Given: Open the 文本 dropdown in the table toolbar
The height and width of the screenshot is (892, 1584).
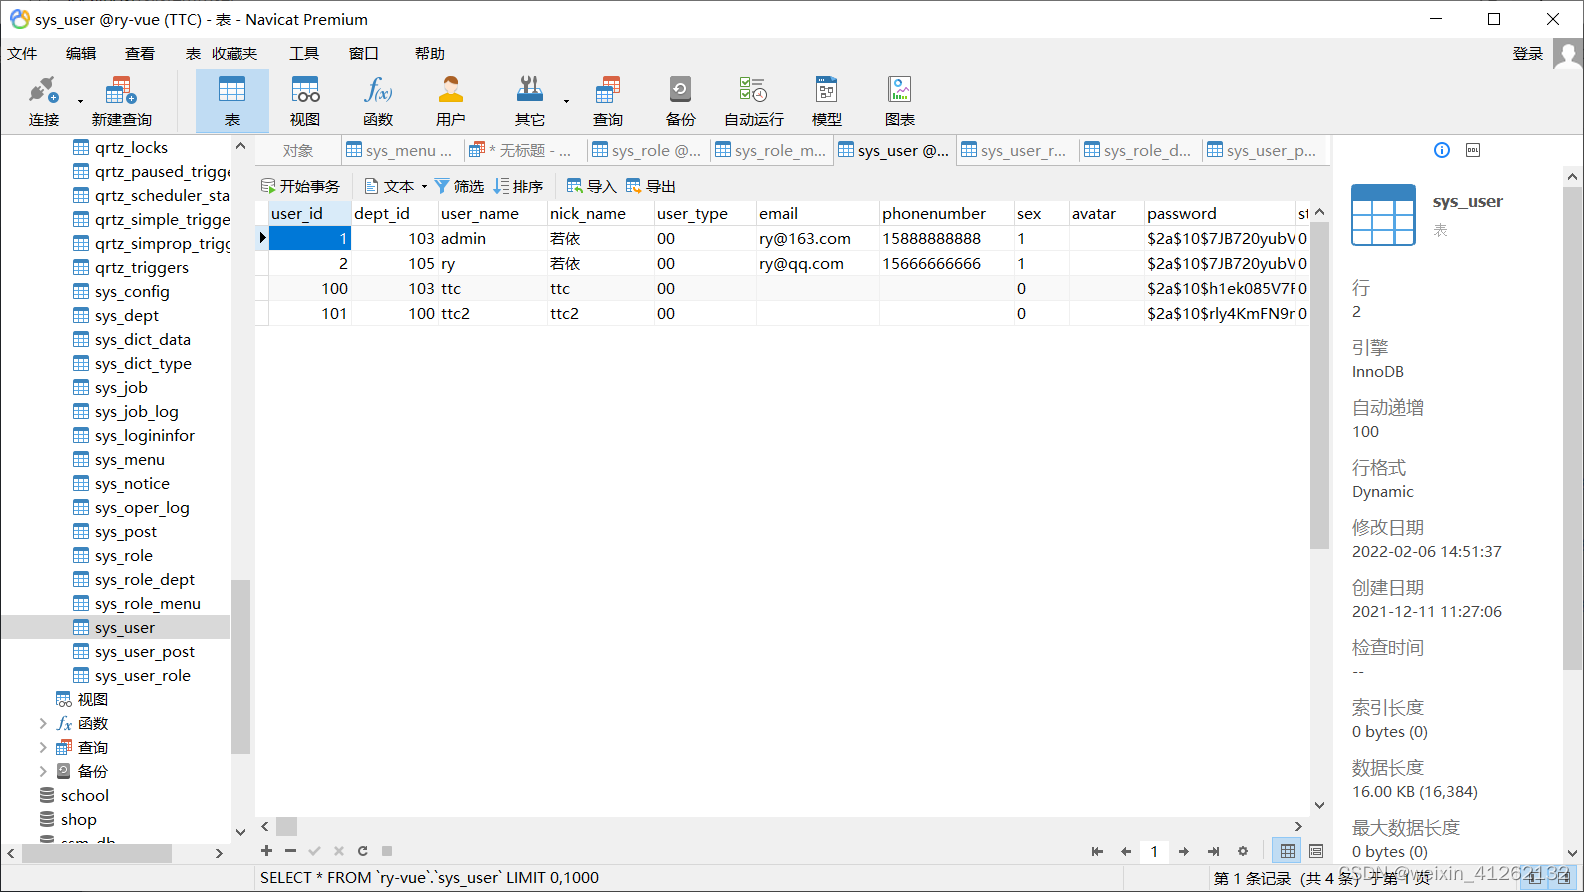Looking at the screenshot, I should coord(396,186).
